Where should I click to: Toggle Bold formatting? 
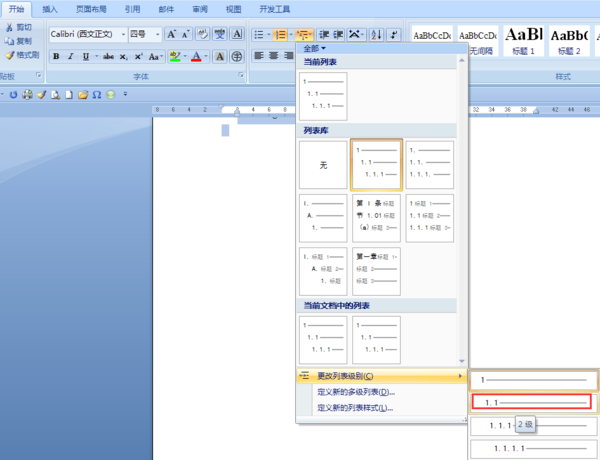click(56, 57)
